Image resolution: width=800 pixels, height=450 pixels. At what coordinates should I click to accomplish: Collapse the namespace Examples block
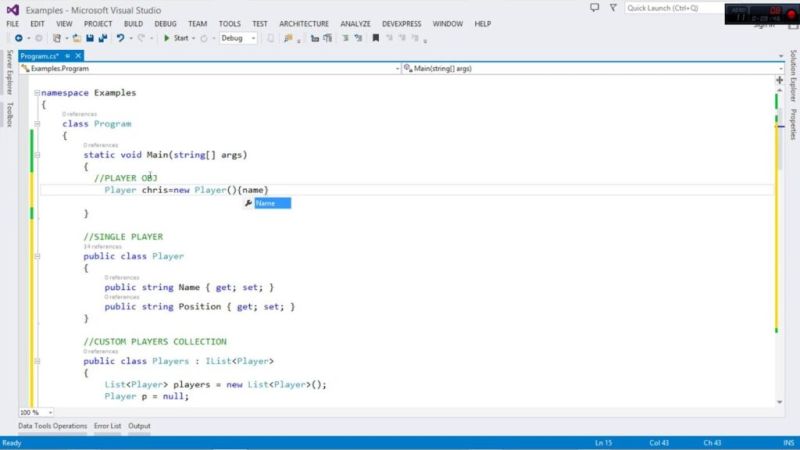(37, 93)
